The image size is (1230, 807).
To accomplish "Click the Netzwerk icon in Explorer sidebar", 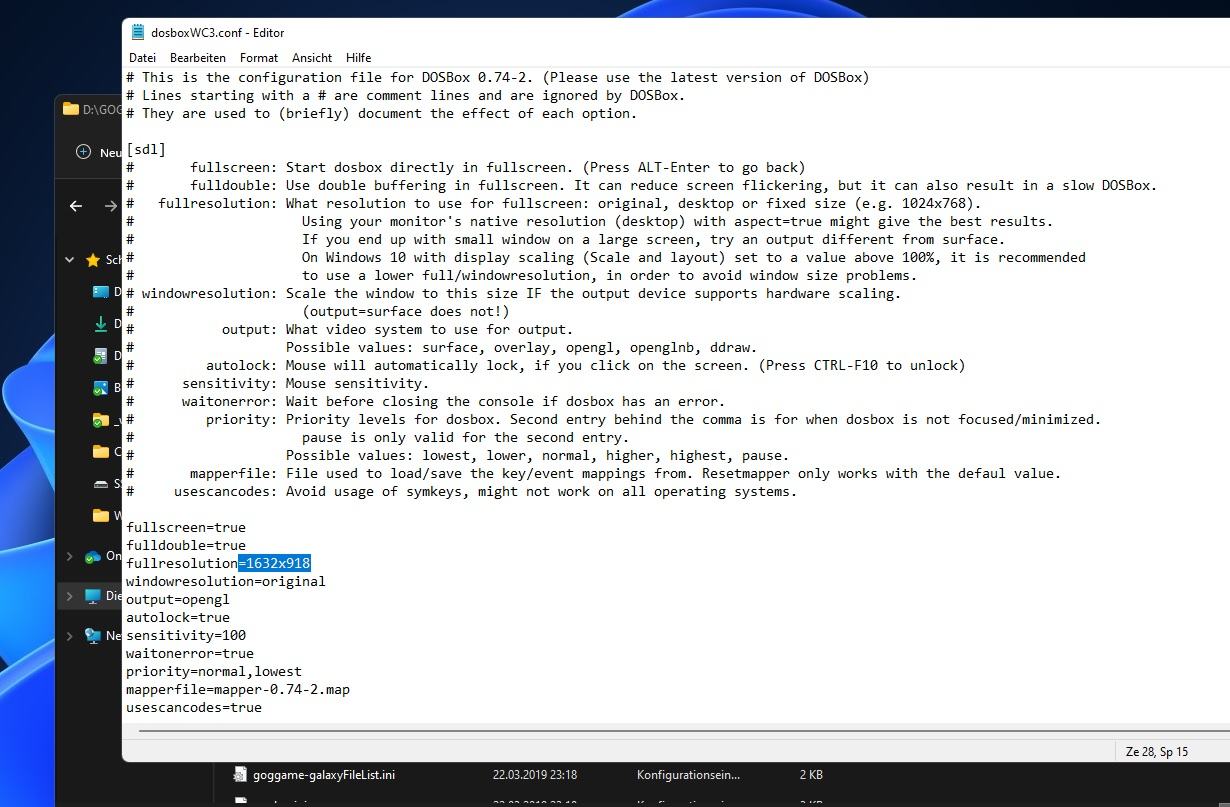I will pos(93,635).
